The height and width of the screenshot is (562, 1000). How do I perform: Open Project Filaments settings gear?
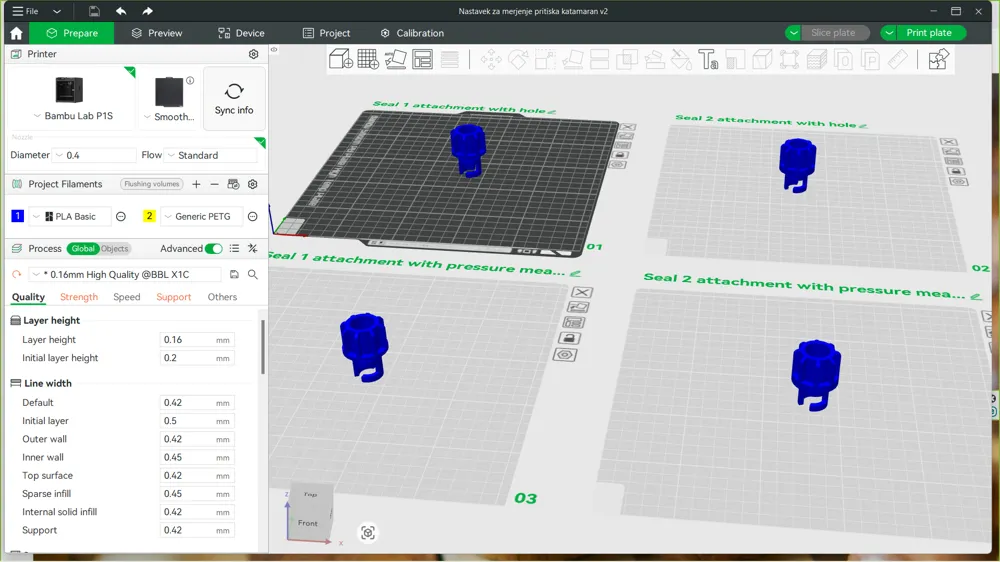(253, 184)
